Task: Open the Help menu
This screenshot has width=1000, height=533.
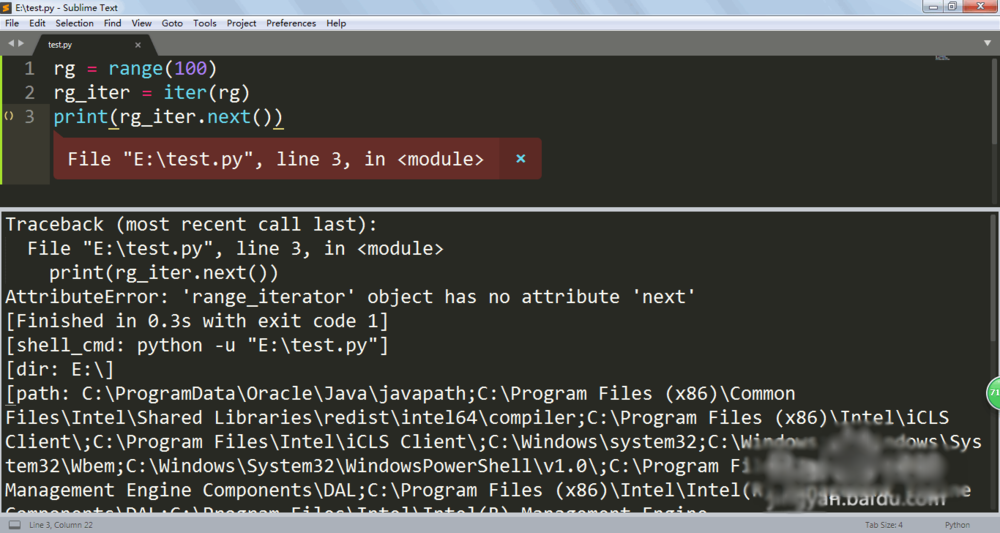Action: [x=336, y=23]
